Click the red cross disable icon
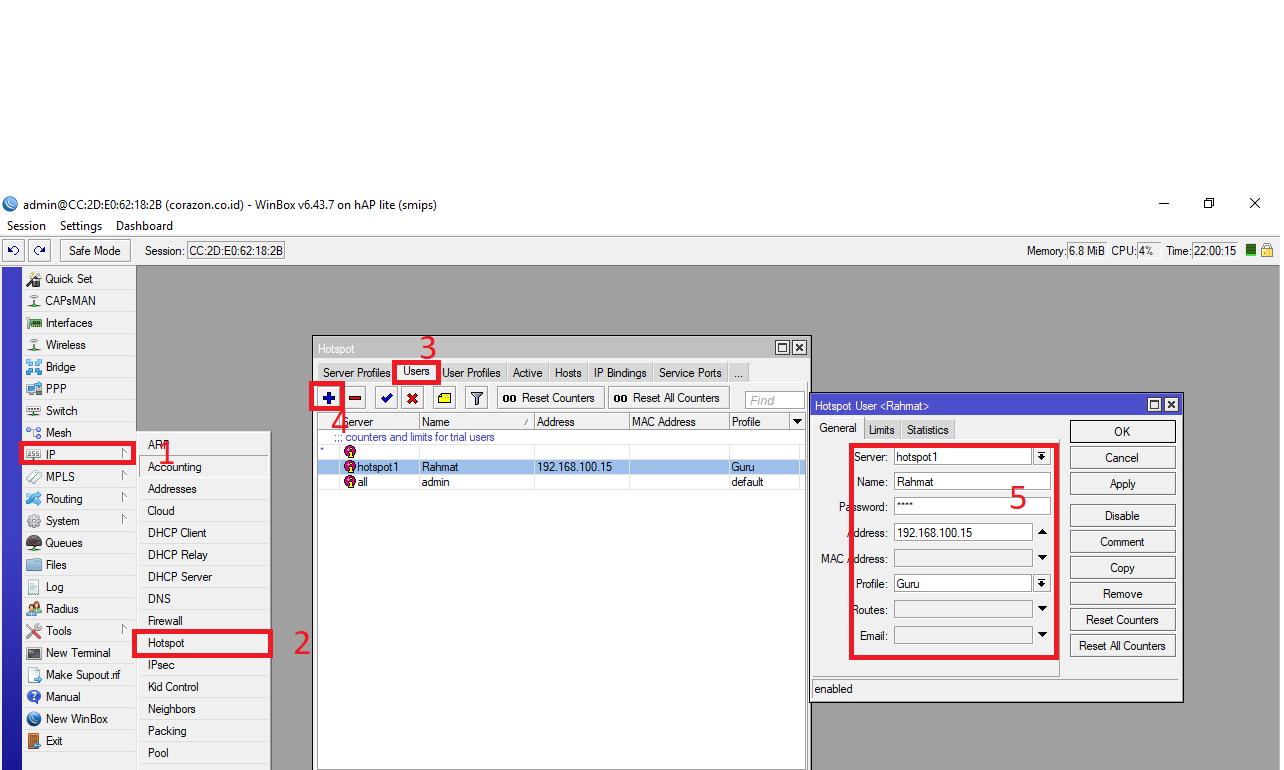 (x=412, y=398)
